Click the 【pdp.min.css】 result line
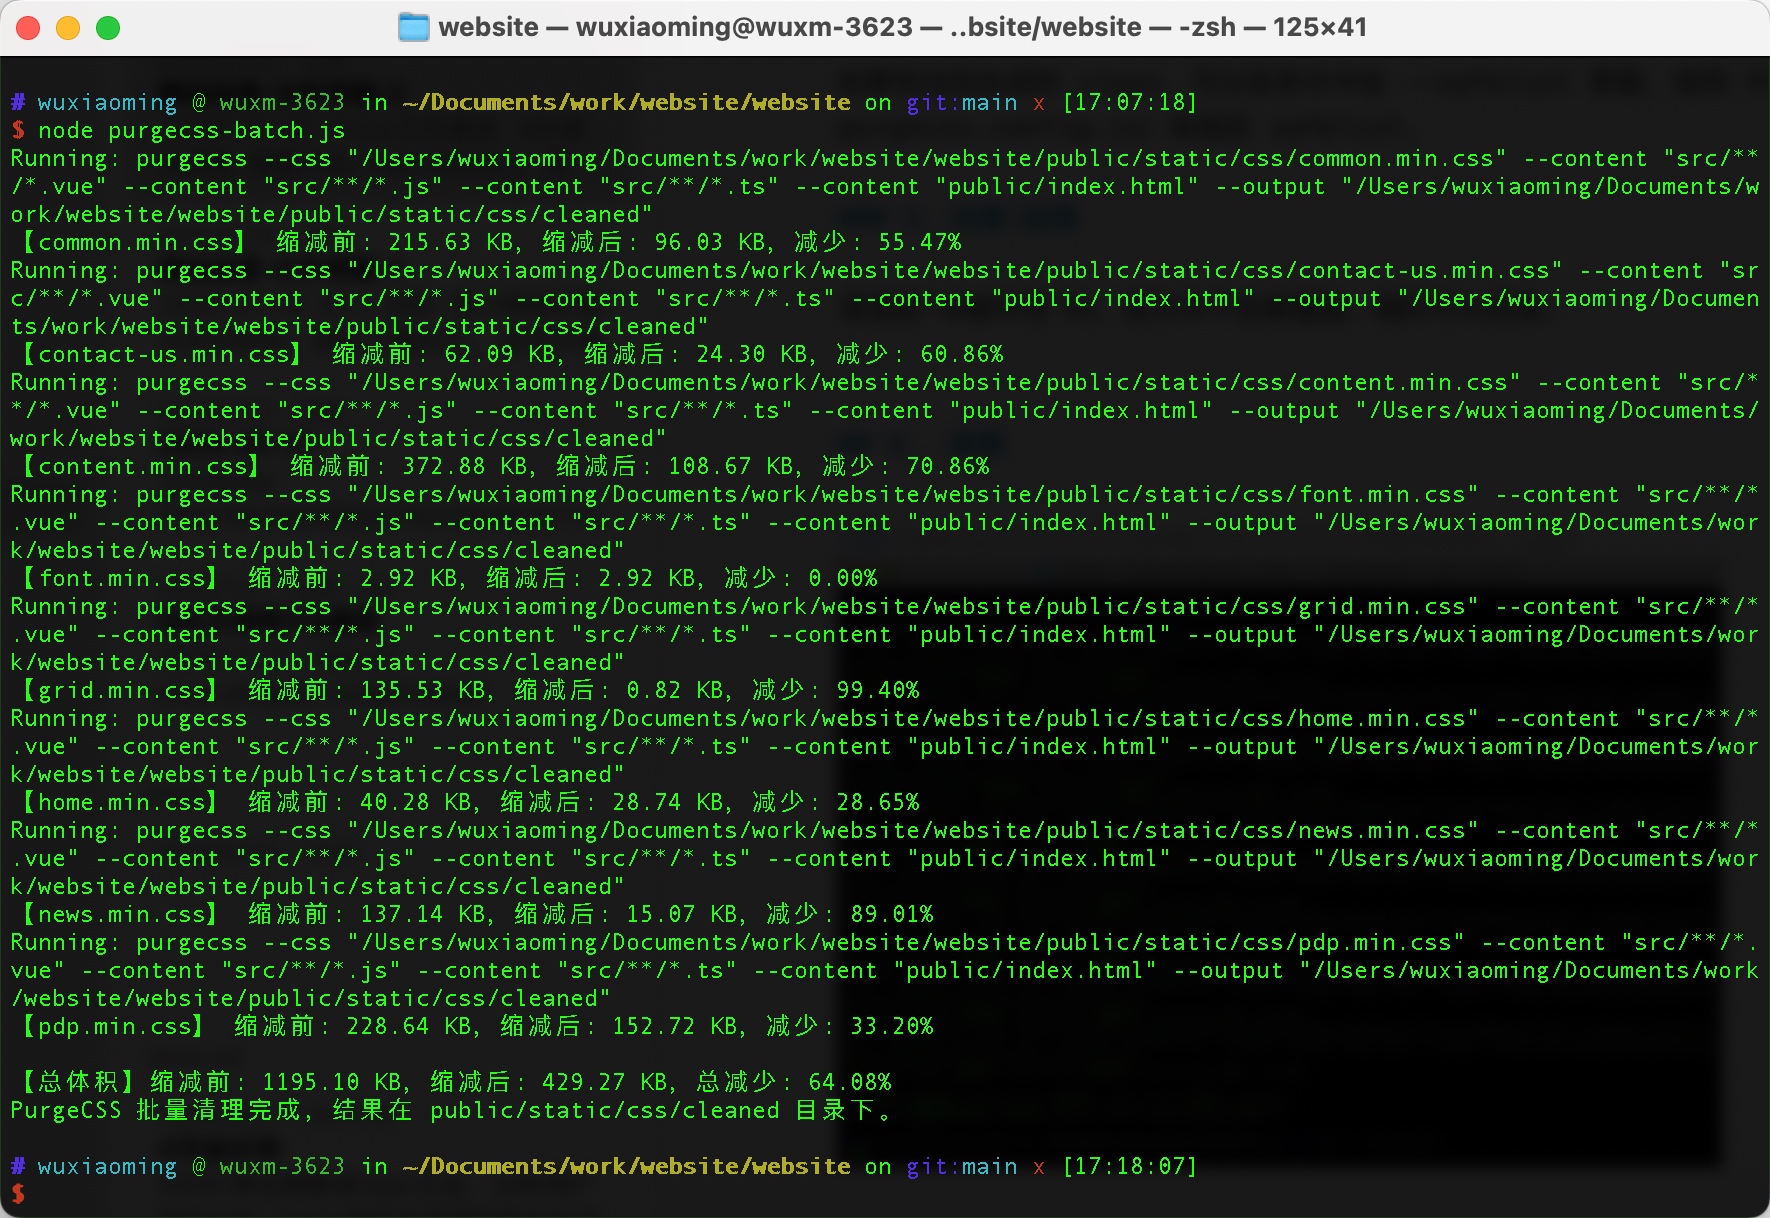This screenshot has height=1218, width=1770. pos(476,1027)
